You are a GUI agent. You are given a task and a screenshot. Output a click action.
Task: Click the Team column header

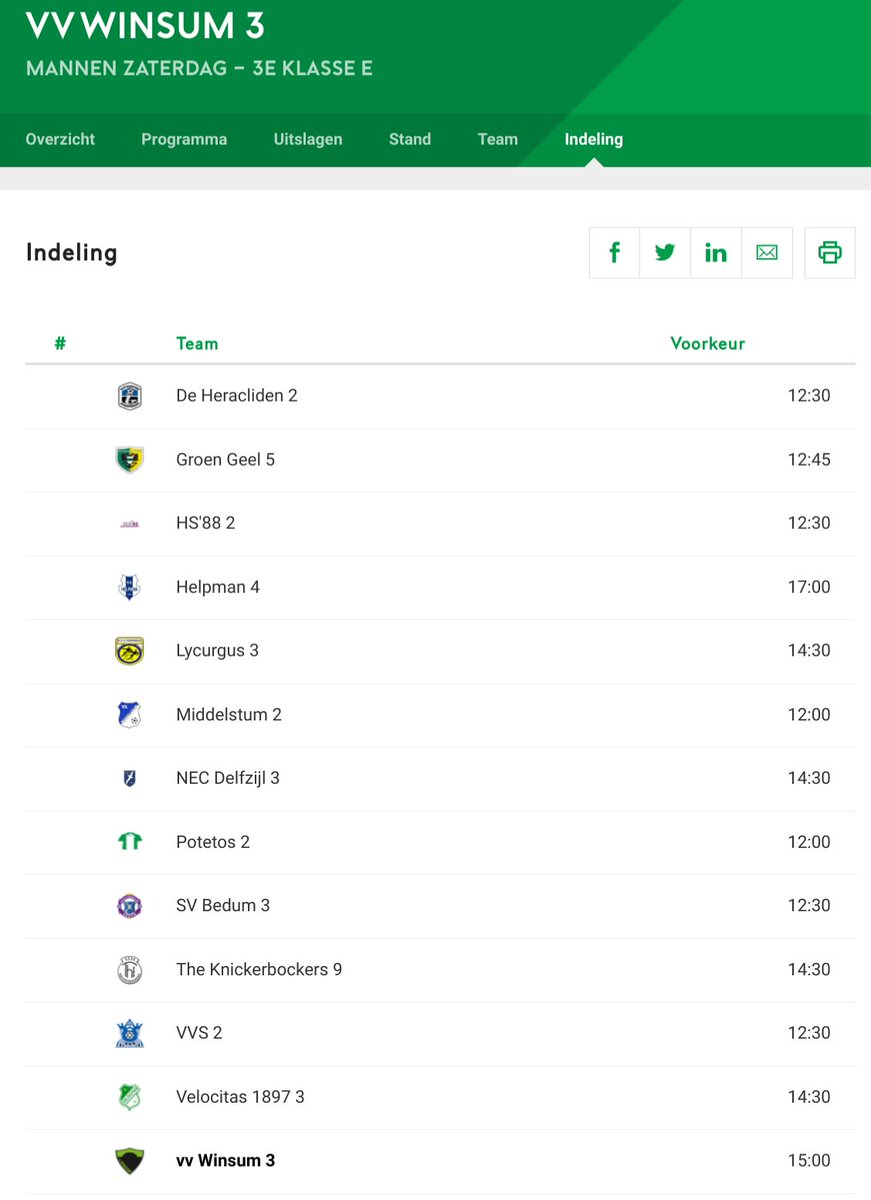pyautogui.click(x=197, y=344)
